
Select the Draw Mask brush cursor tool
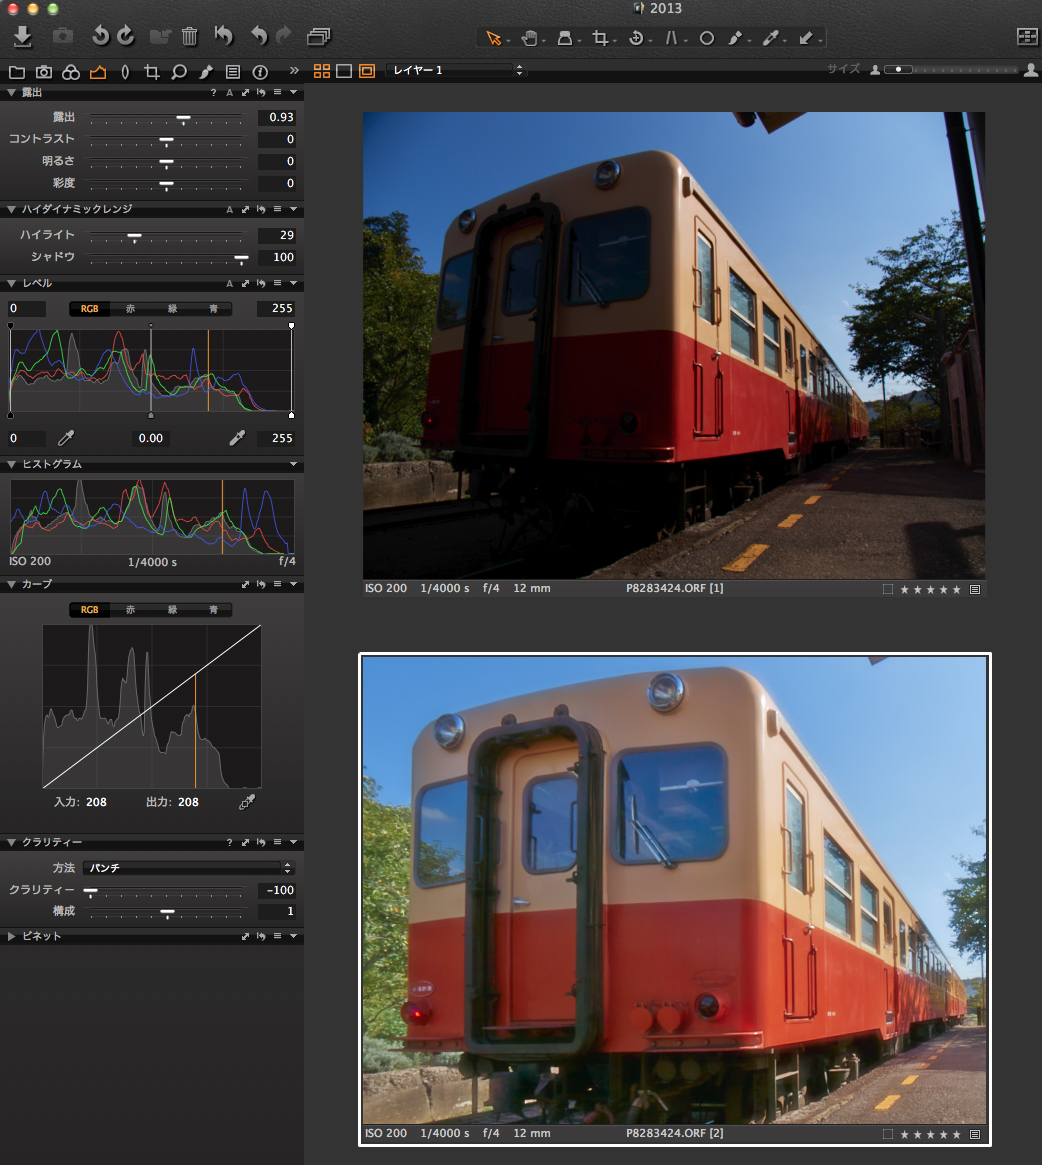(x=735, y=38)
